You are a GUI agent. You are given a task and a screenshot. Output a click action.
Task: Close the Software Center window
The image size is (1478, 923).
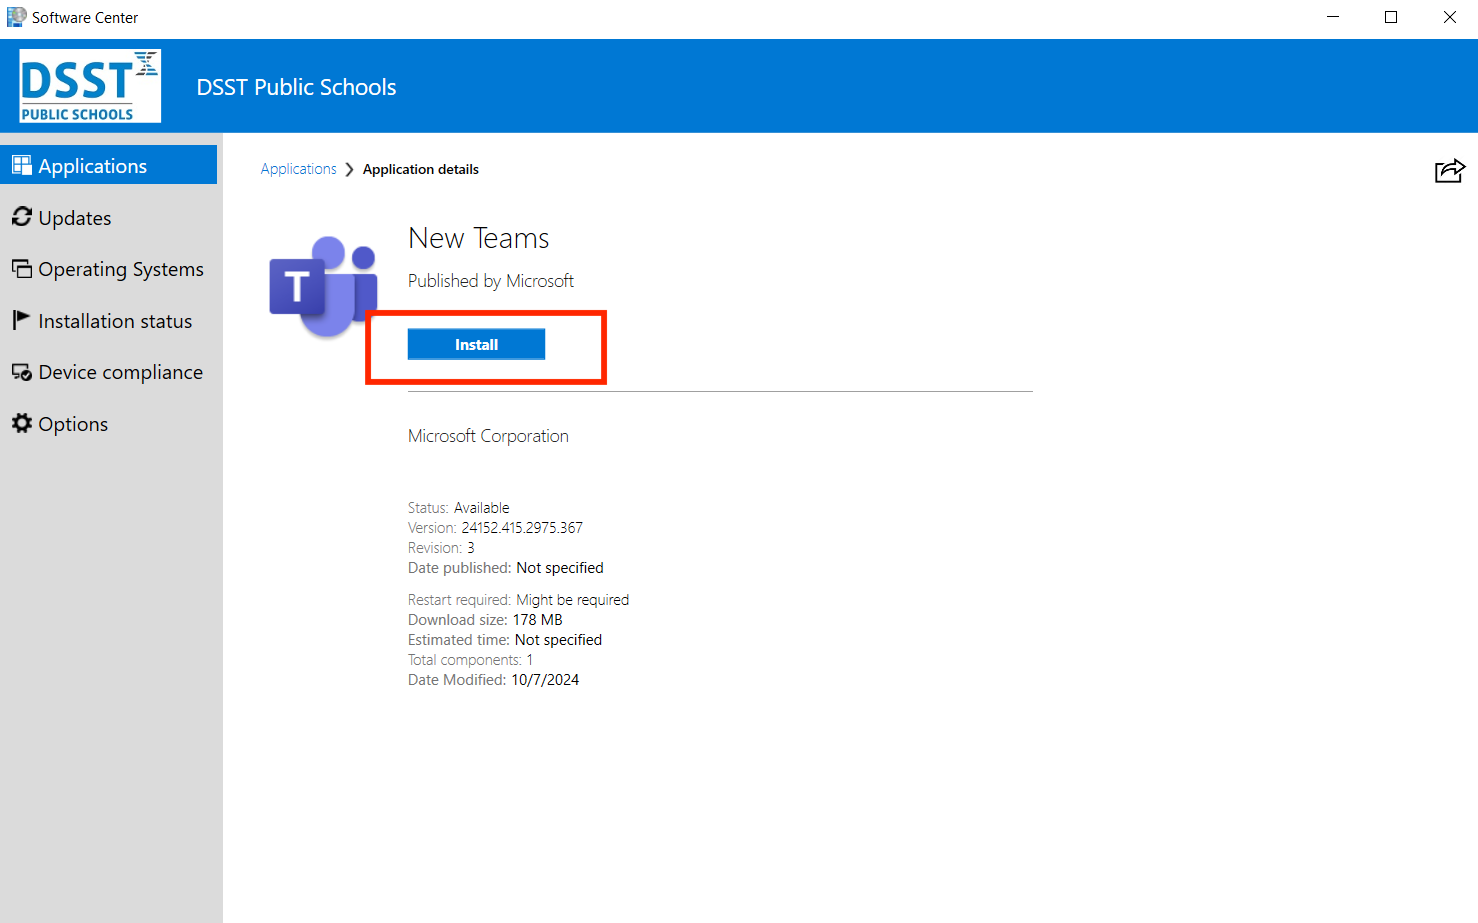(1449, 17)
